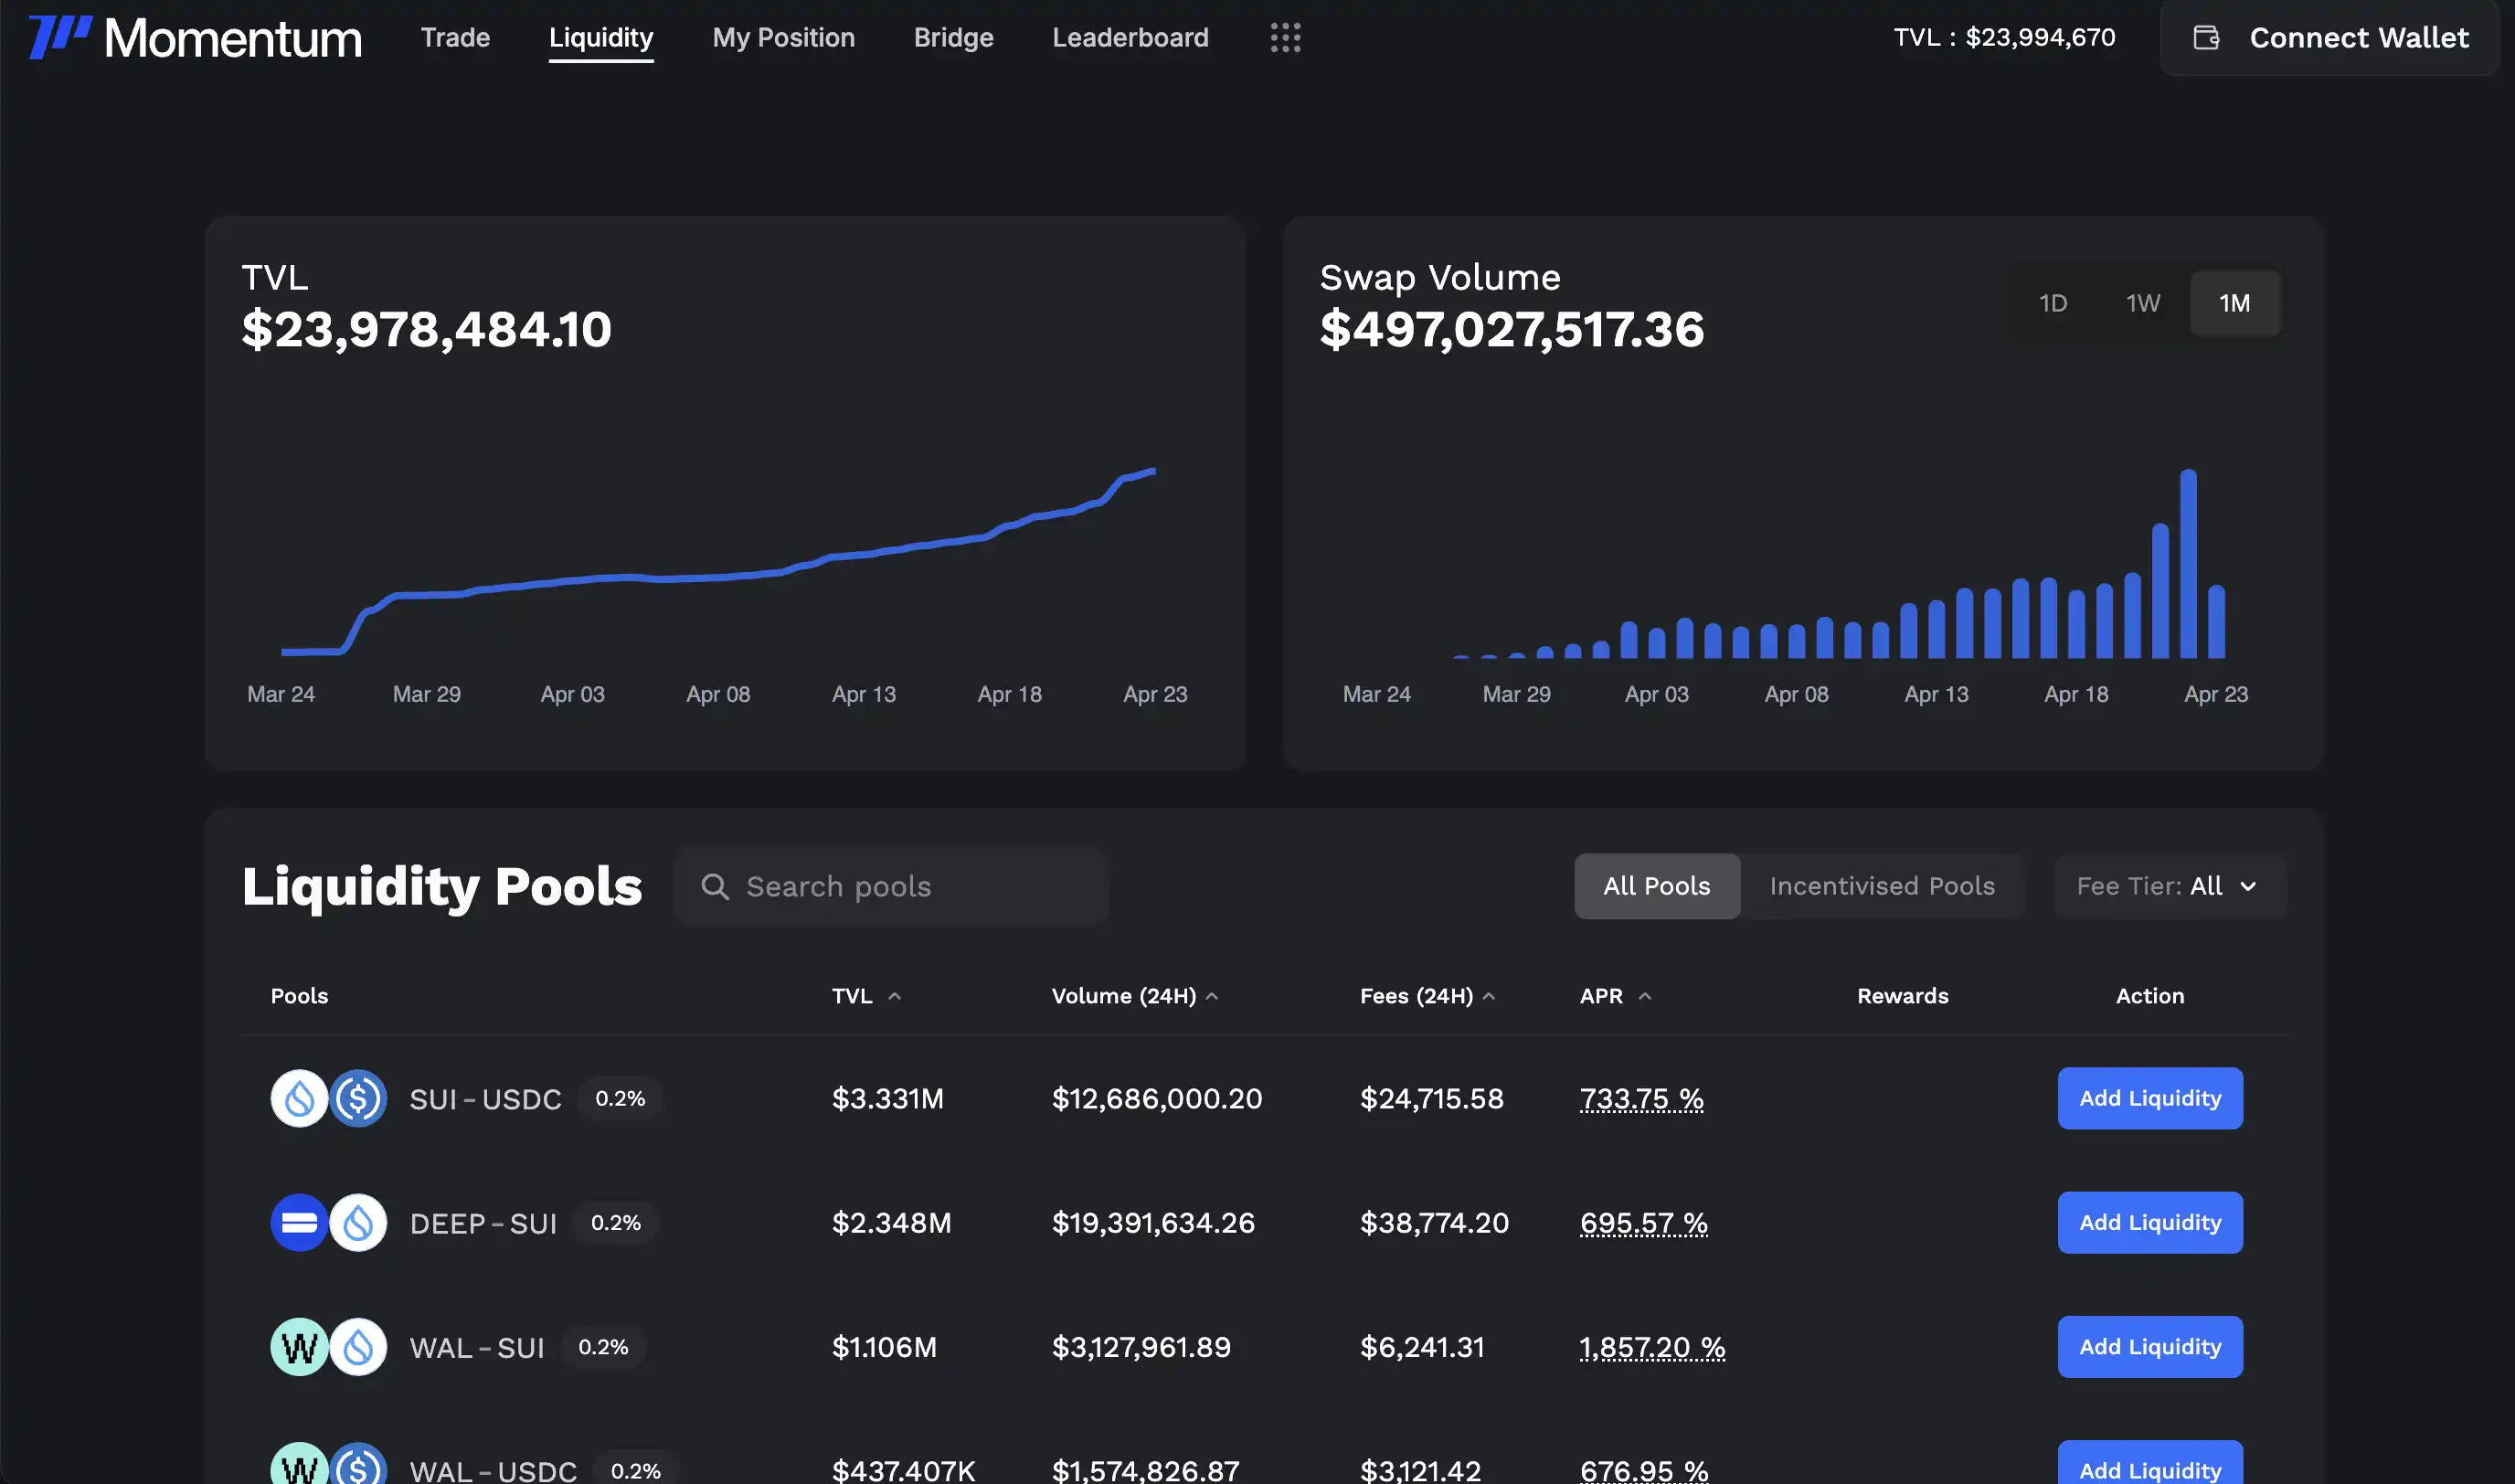
Task: Select the Incentivised Pools filter
Action: tap(1881, 886)
